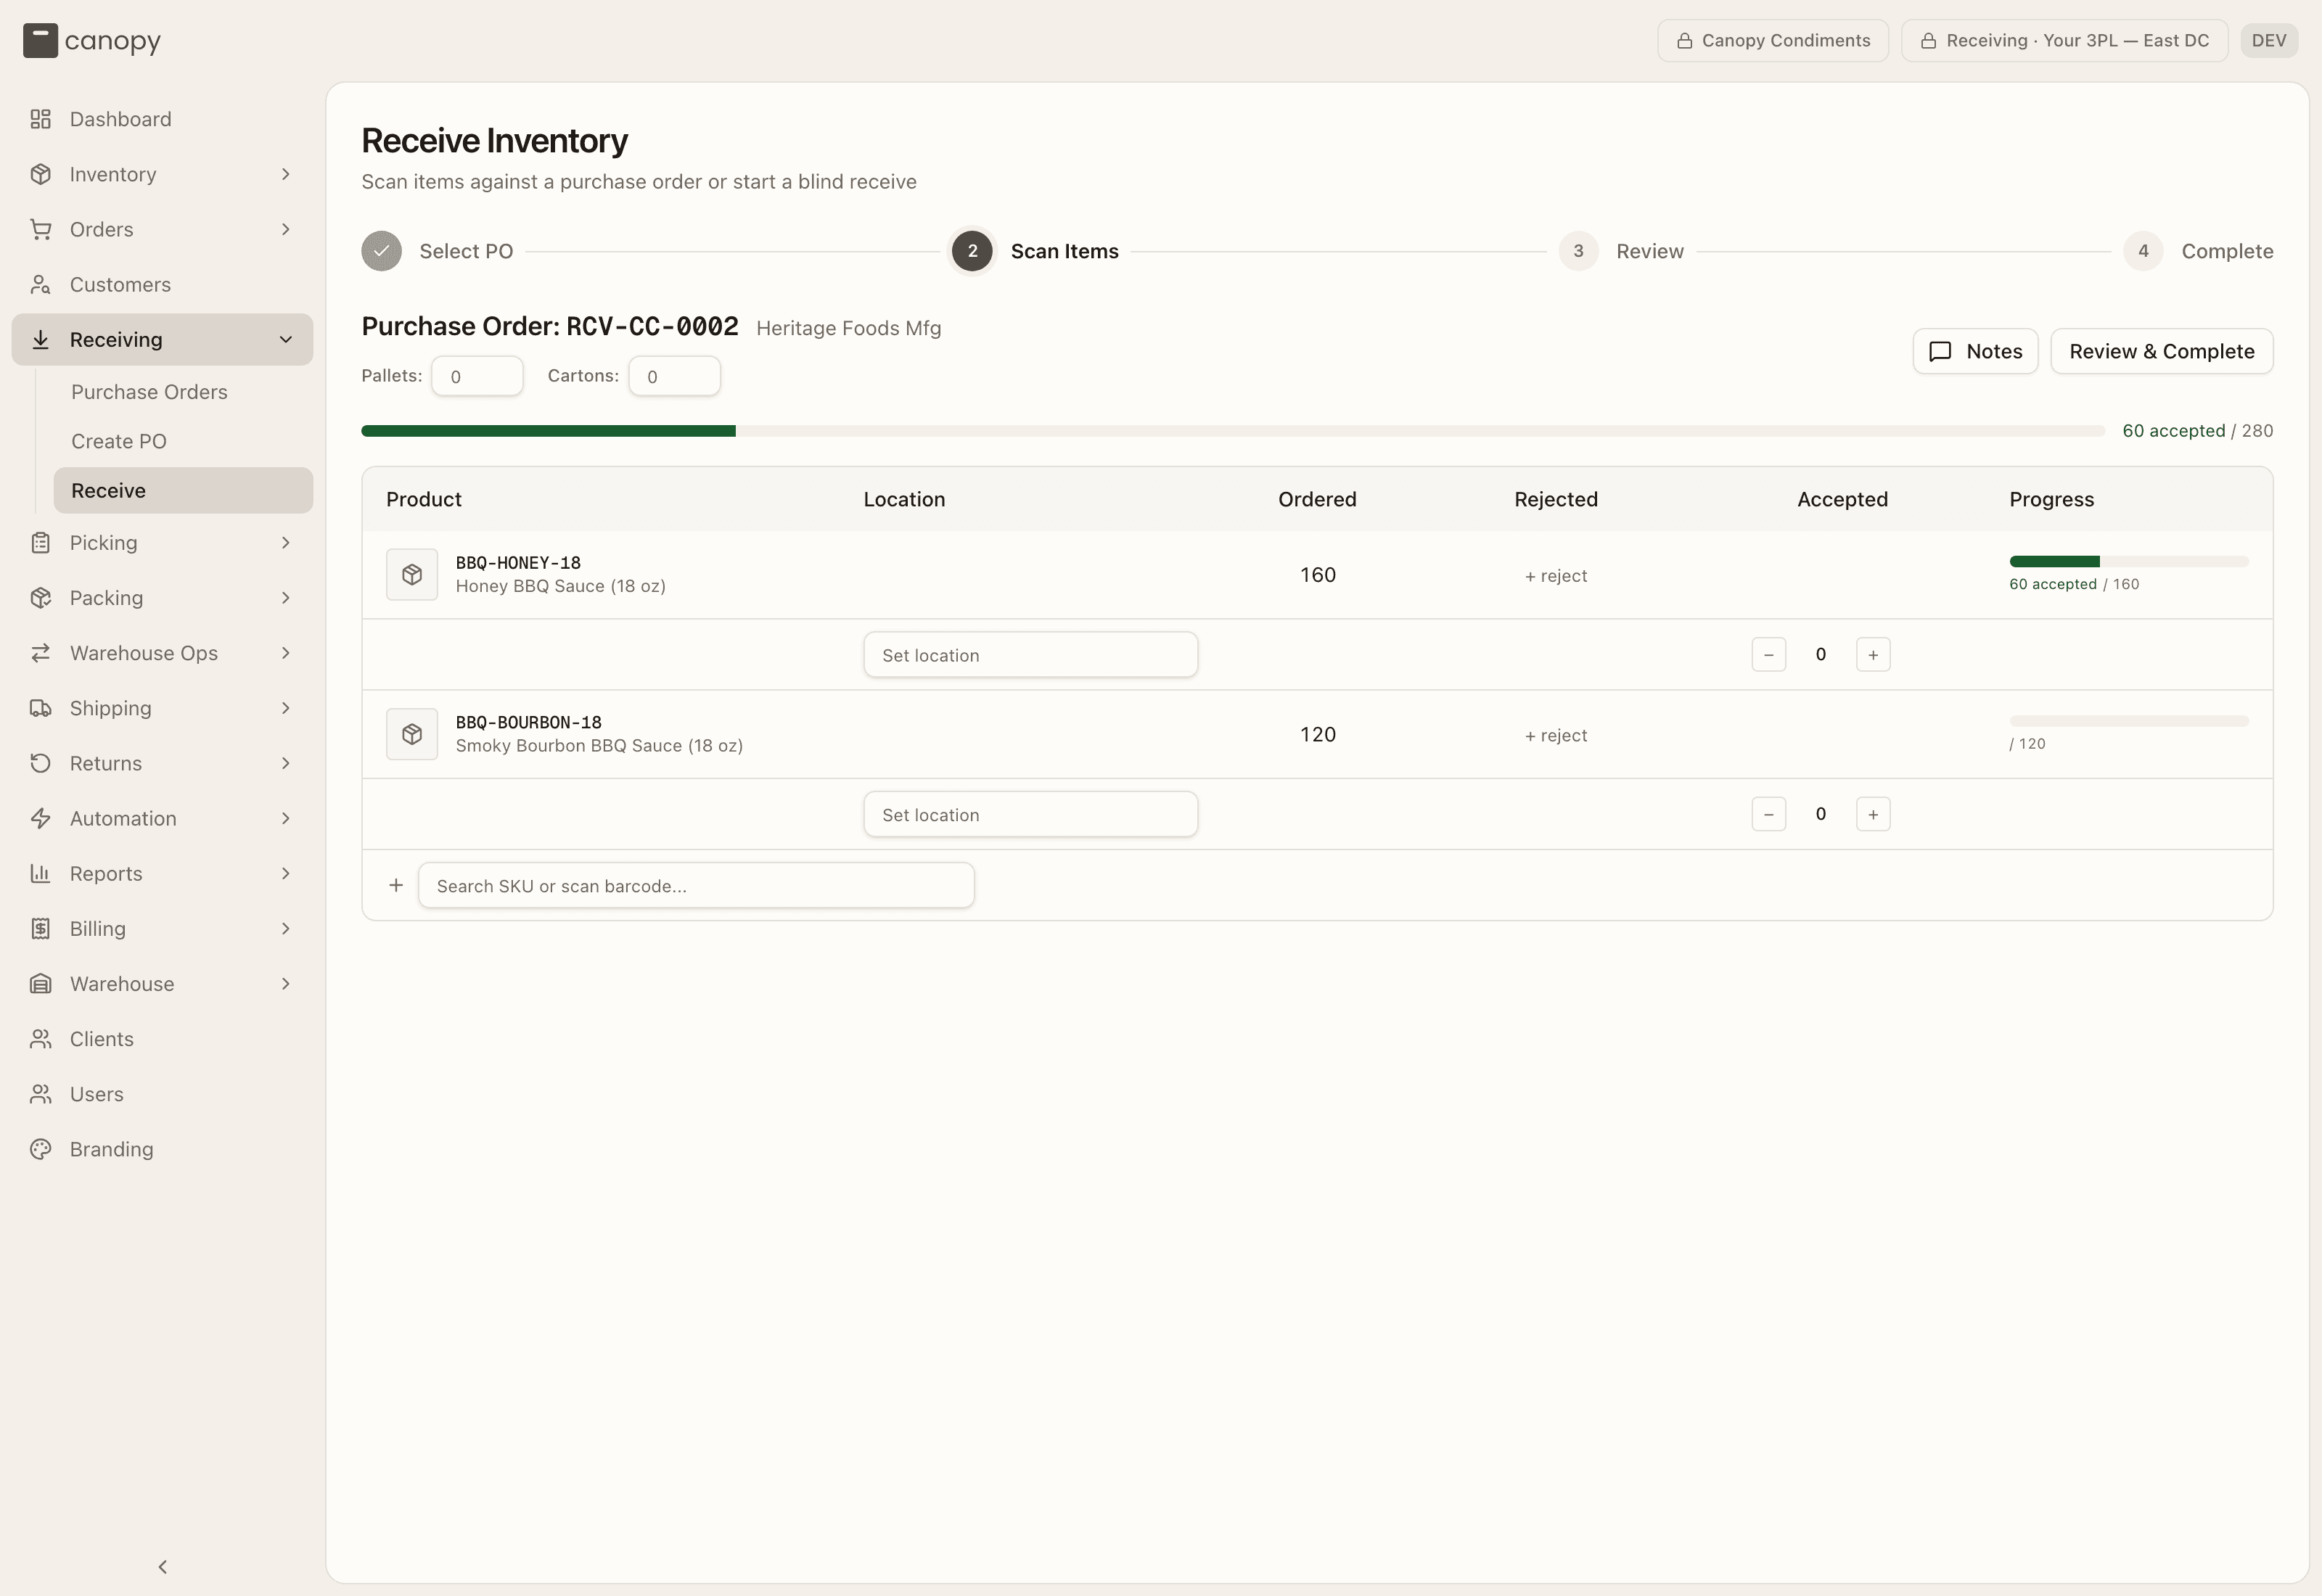Viewport: 2322px width, 1596px height.
Task: Click the Customers person icon
Action: pyautogui.click(x=40, y=285)
